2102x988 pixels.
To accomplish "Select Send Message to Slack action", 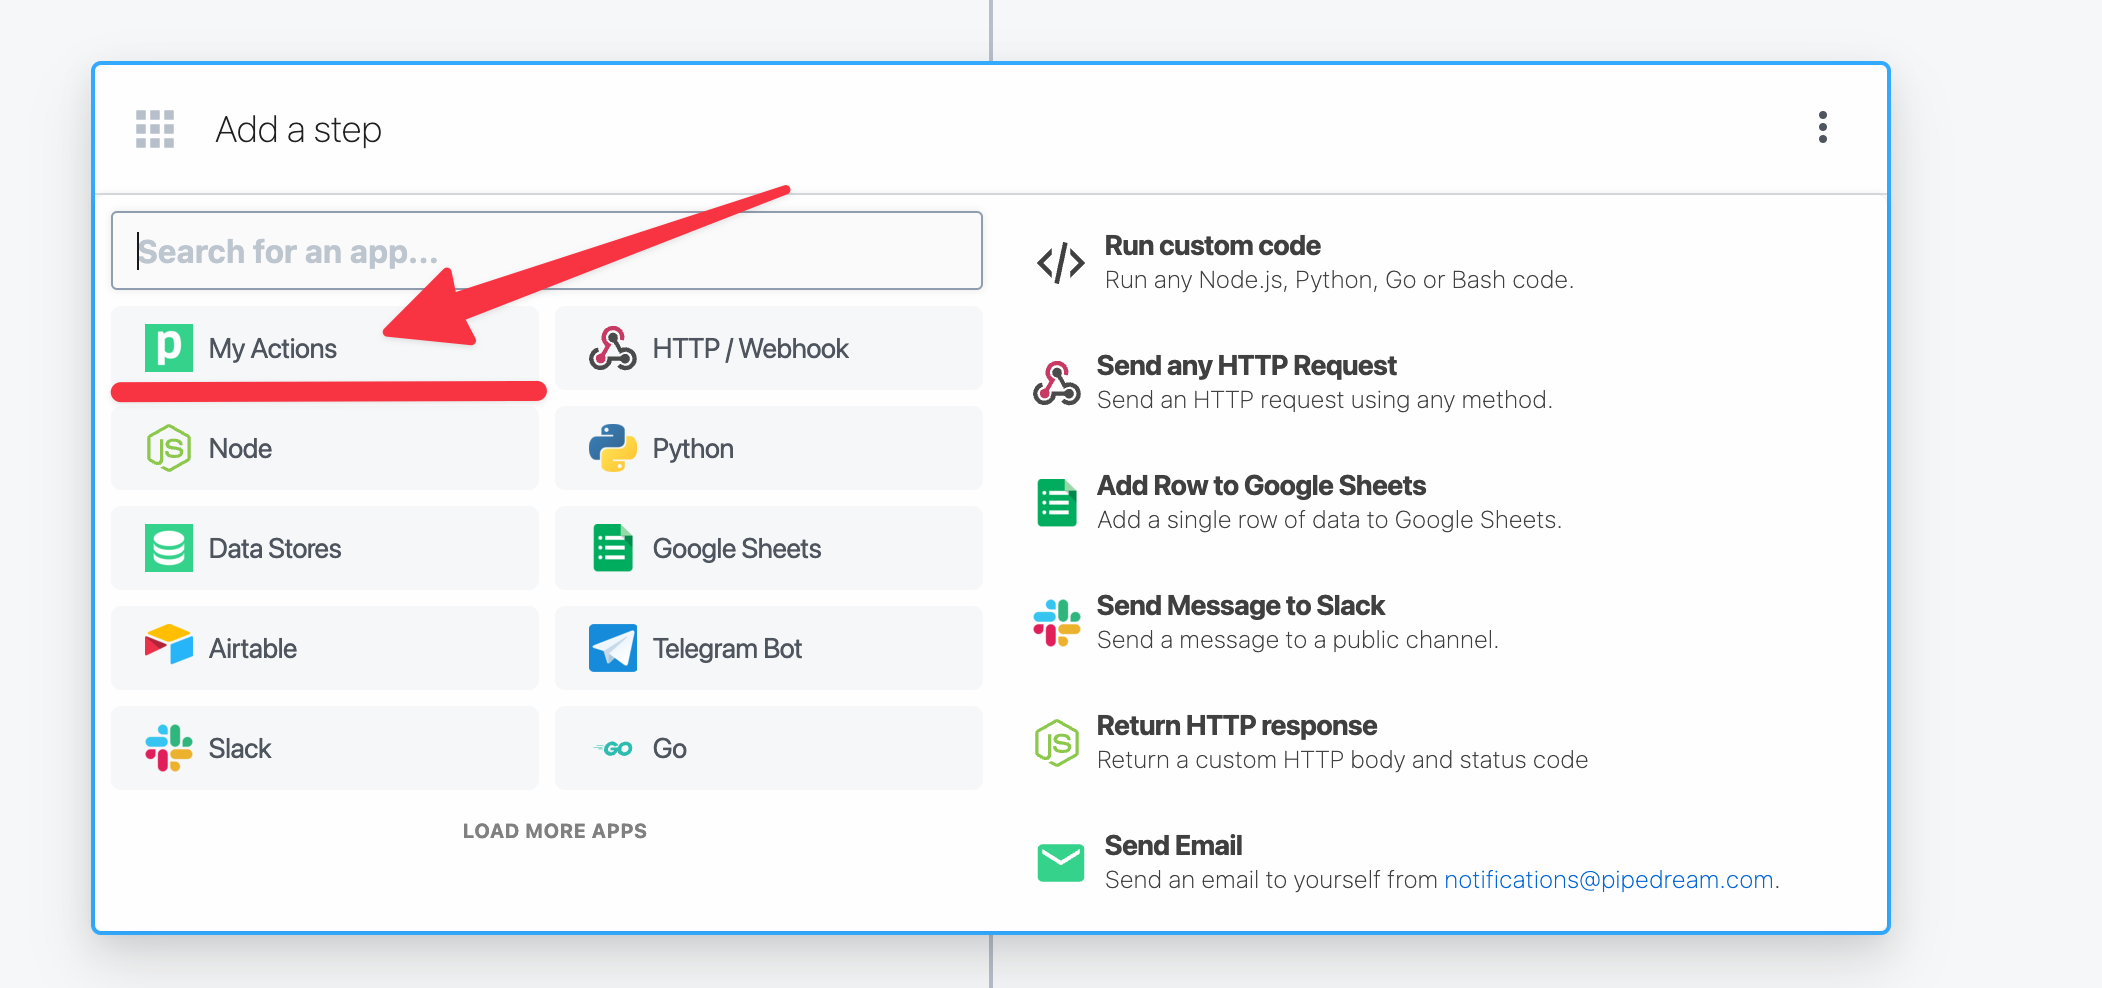I will [x=1240, y=606].
